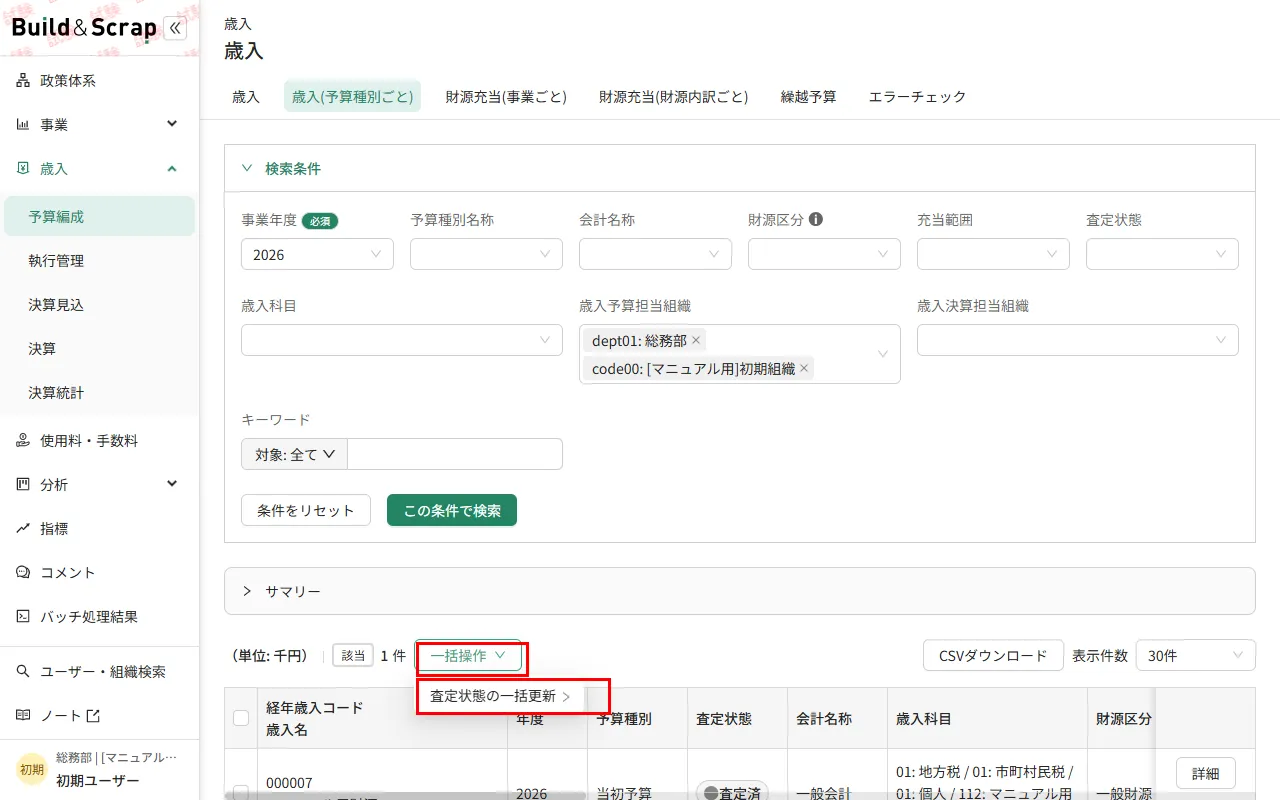Select 査定状態の一括更新 menu item

[x=501, y=696]
